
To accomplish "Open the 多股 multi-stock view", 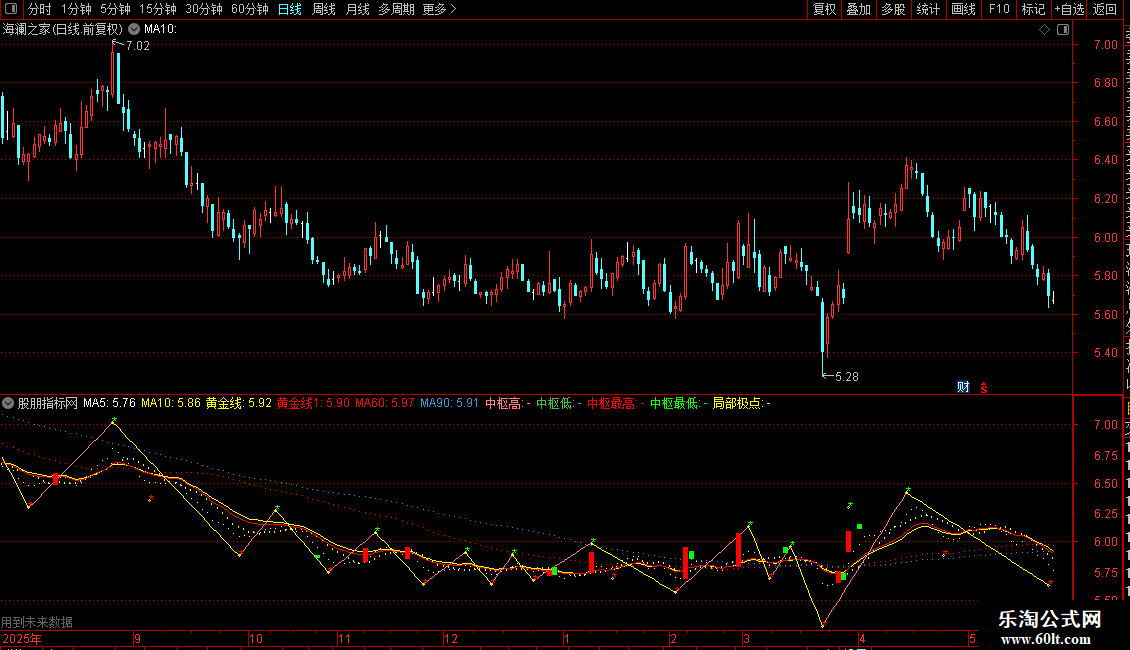I will pyautogui.click(x=894, y=9).
